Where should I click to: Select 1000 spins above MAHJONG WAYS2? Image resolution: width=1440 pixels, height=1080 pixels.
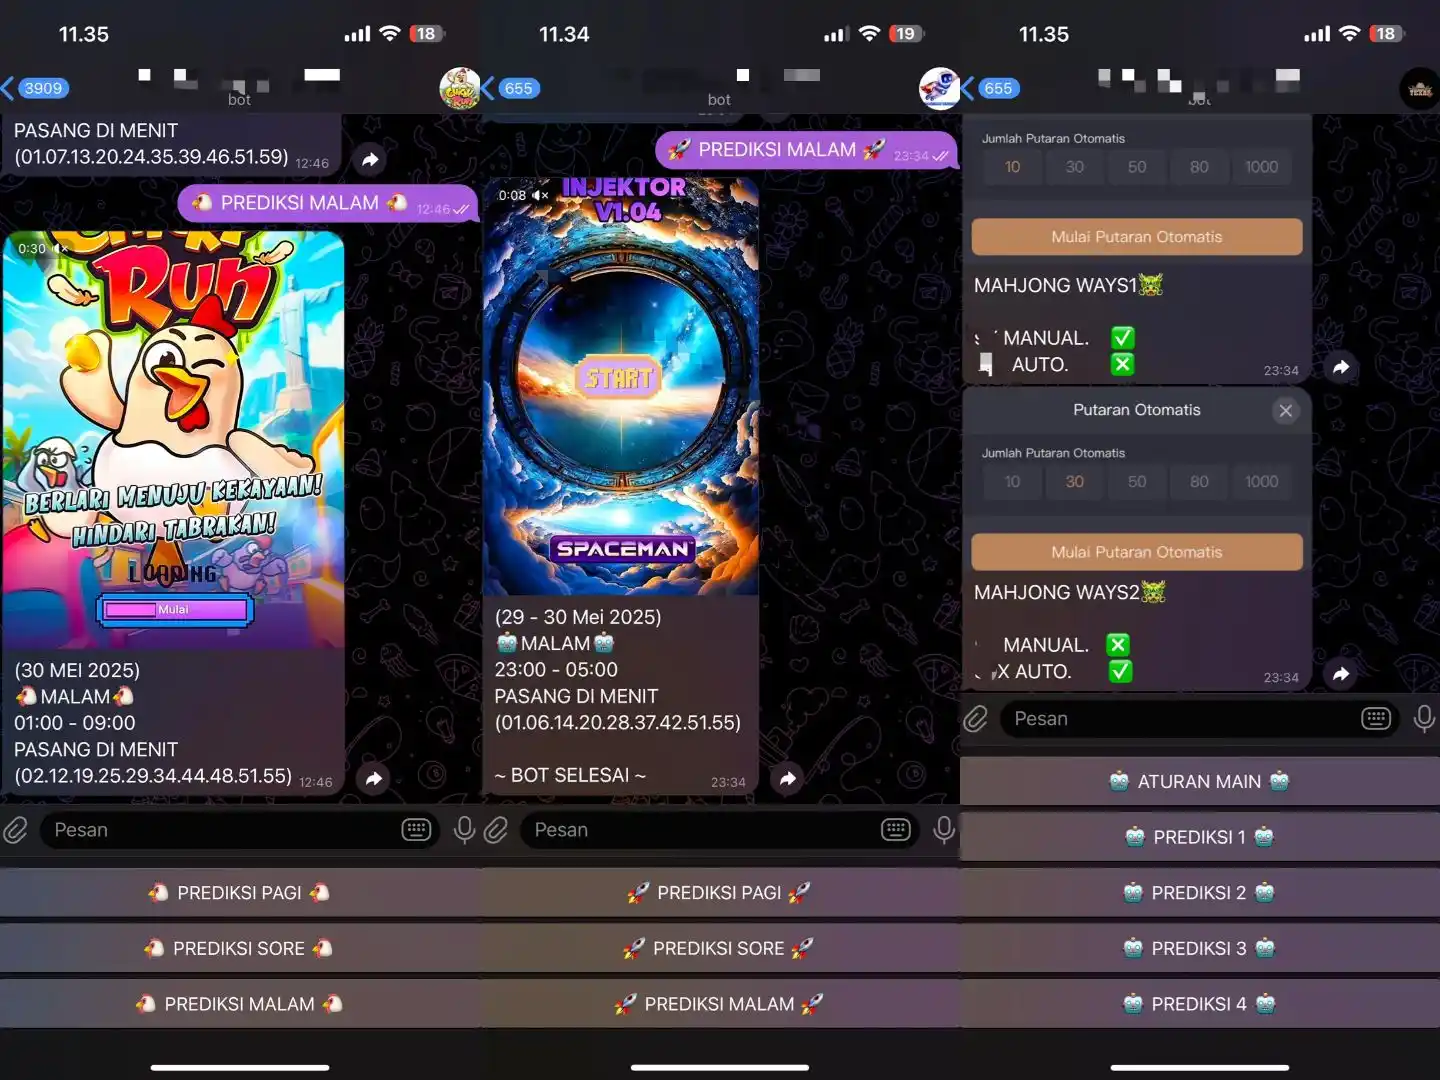(x=1261, y=482)
